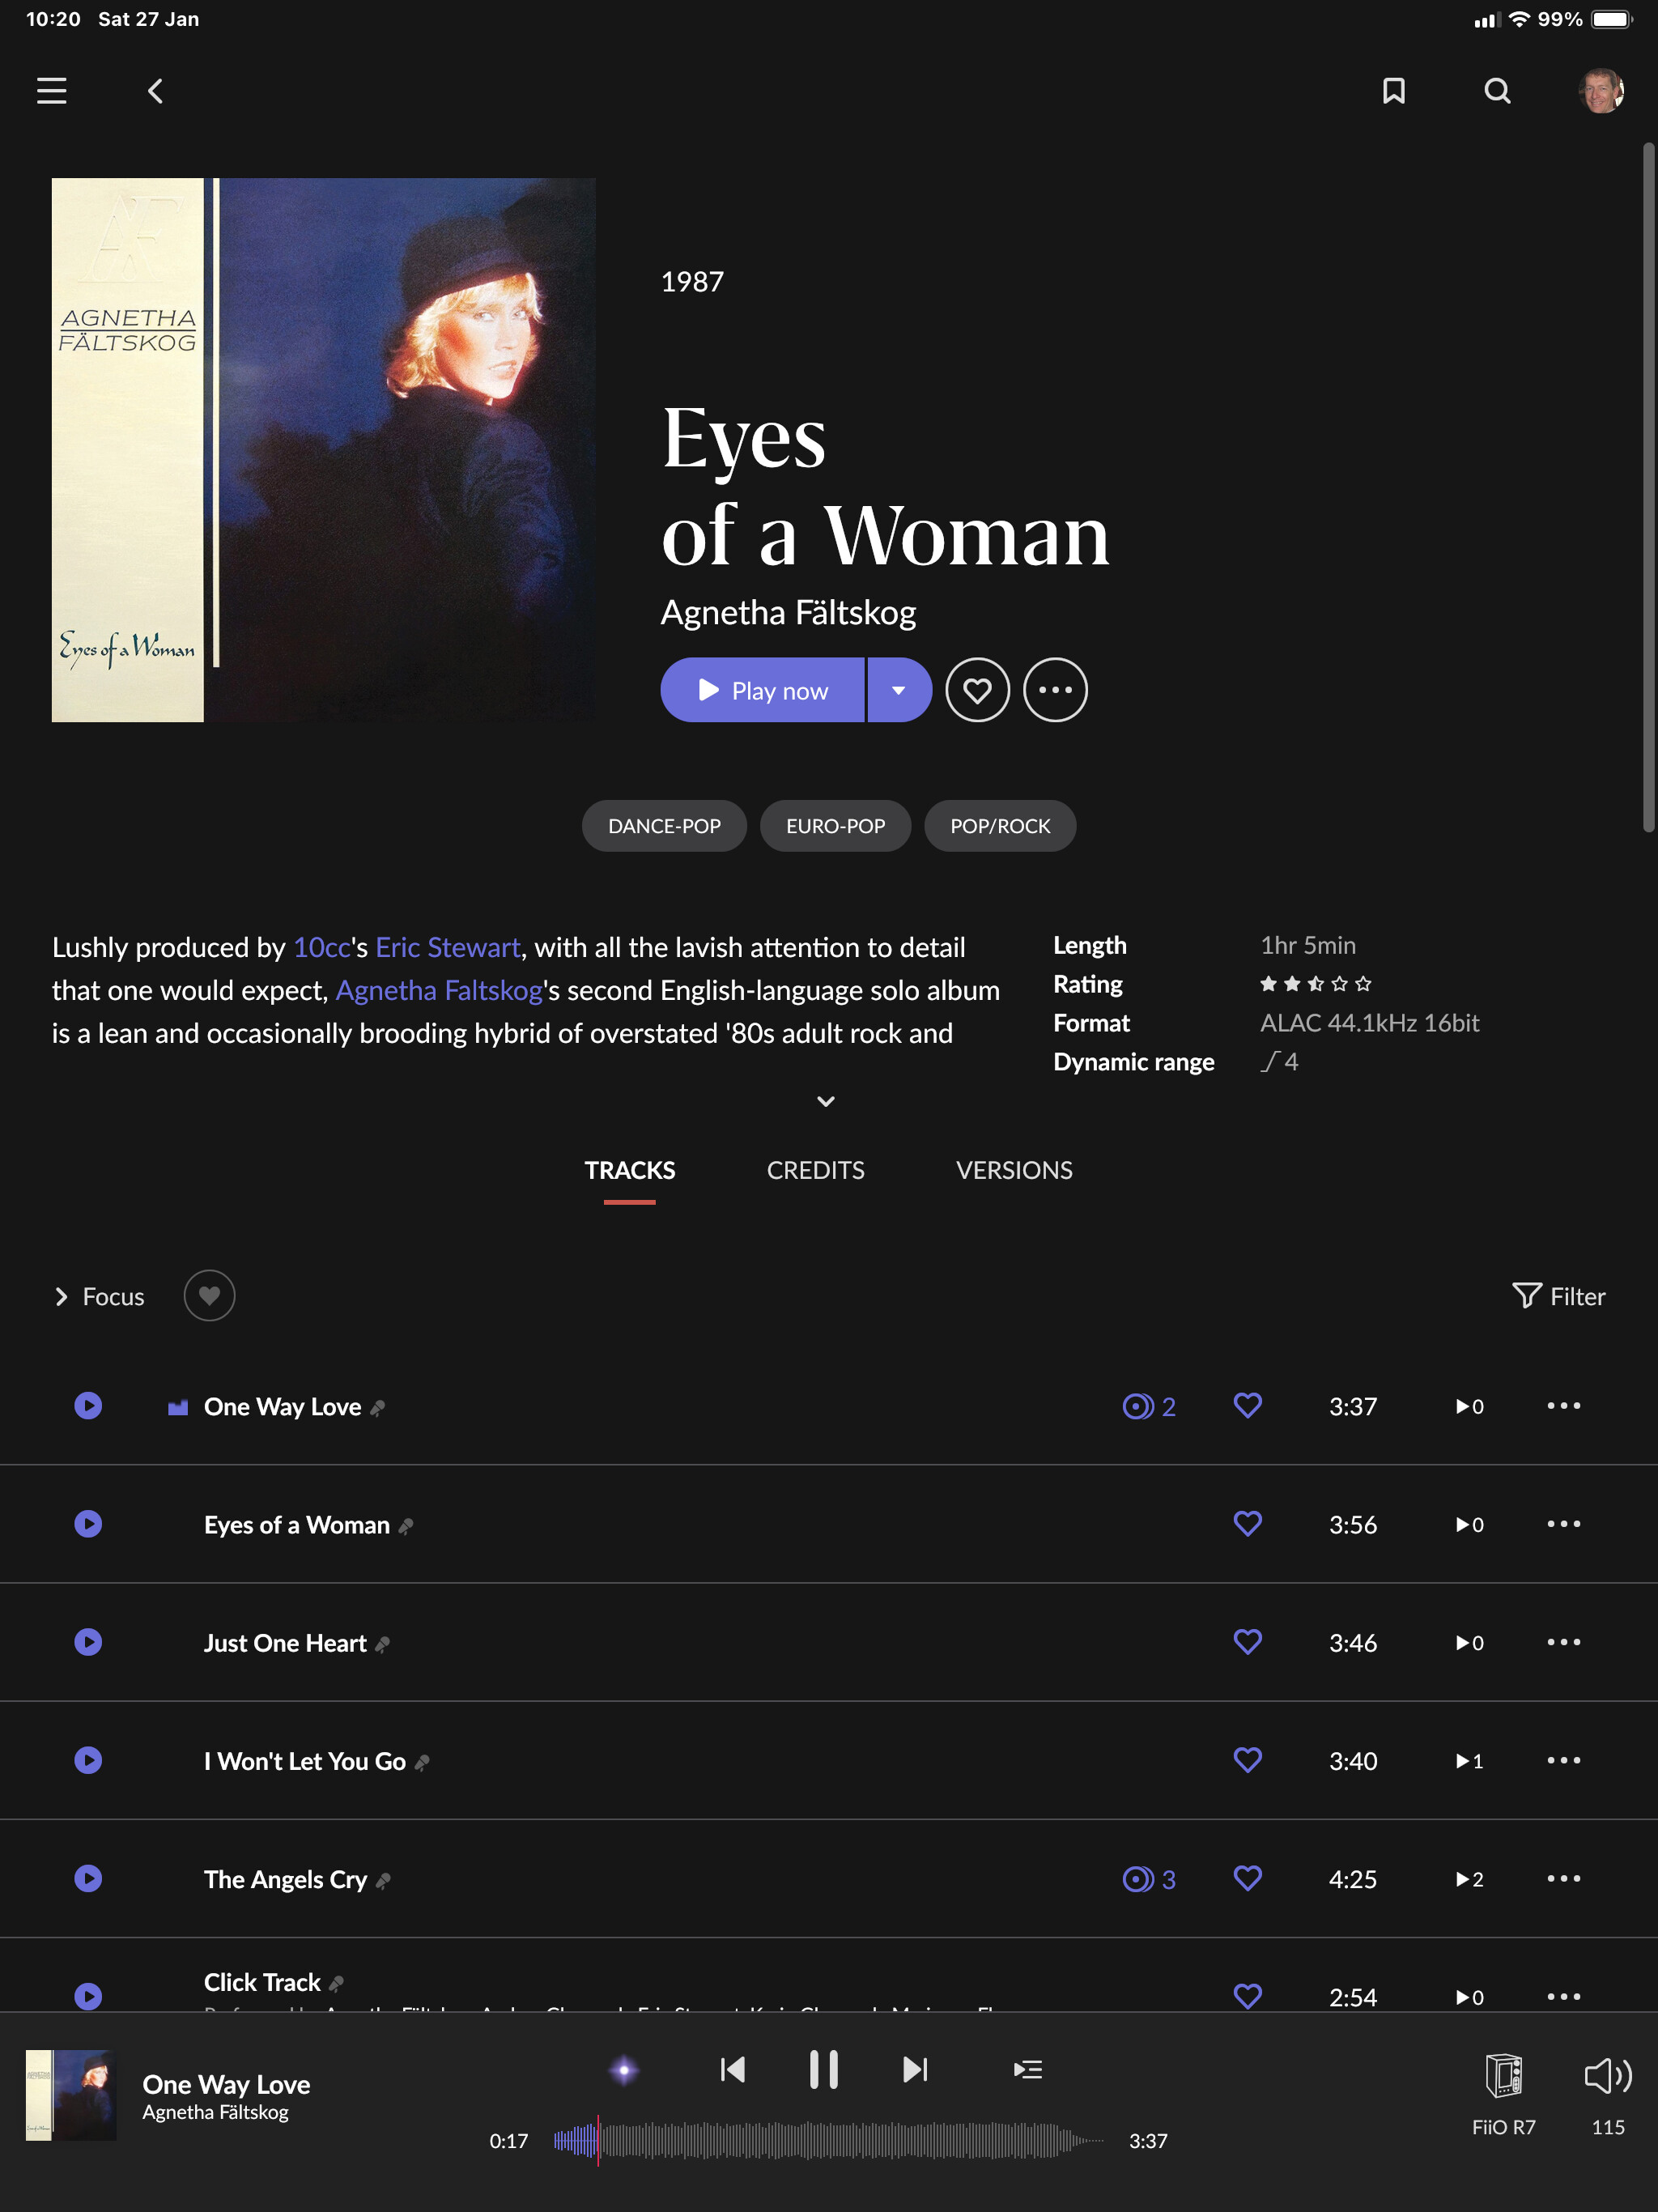The width and height of the screenshot is (1658, 2212).
Task: Pause the current playback
Action: [x=823, y=2070]
